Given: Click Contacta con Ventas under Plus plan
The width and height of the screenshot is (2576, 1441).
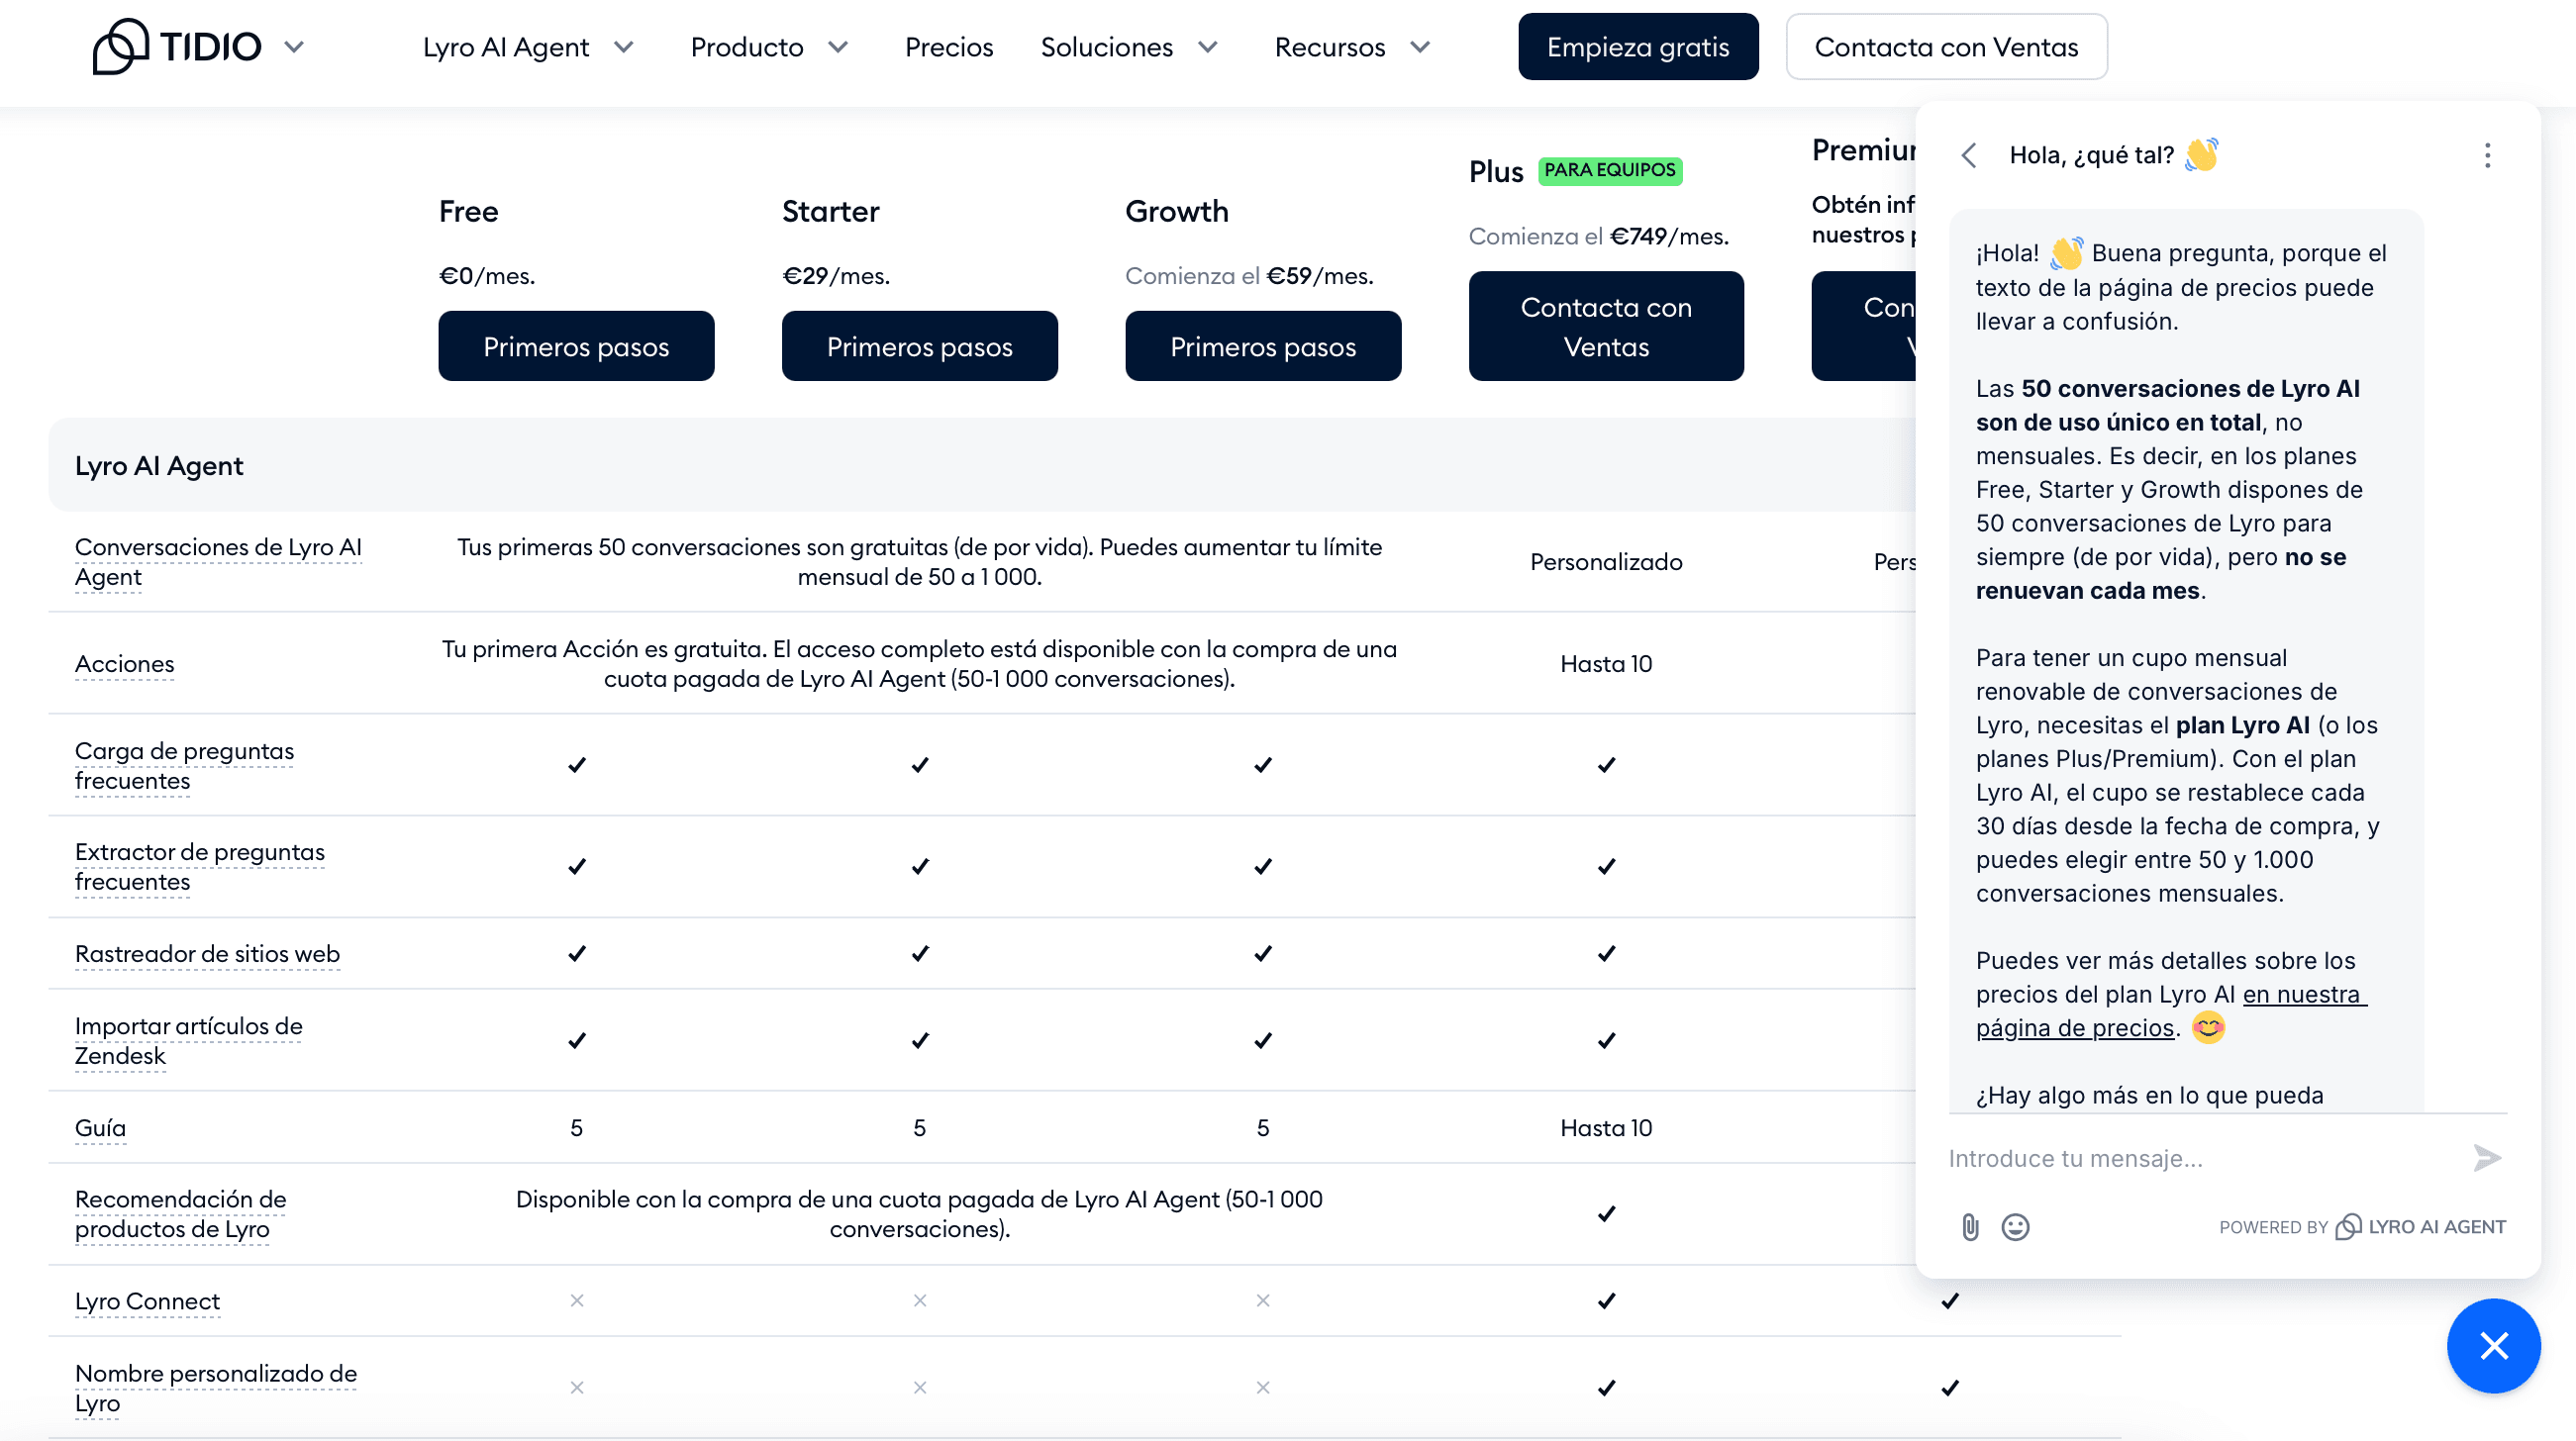Looking at the screenshot, I should 1606,326.
